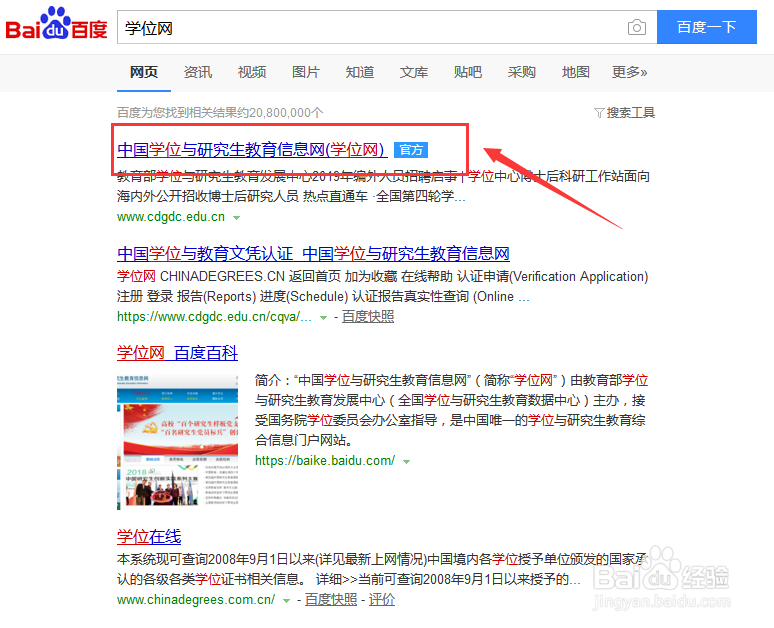Click the 官方 badge on the first result
Viewport: 774px width, 628px height.
(x=411, y=150)
